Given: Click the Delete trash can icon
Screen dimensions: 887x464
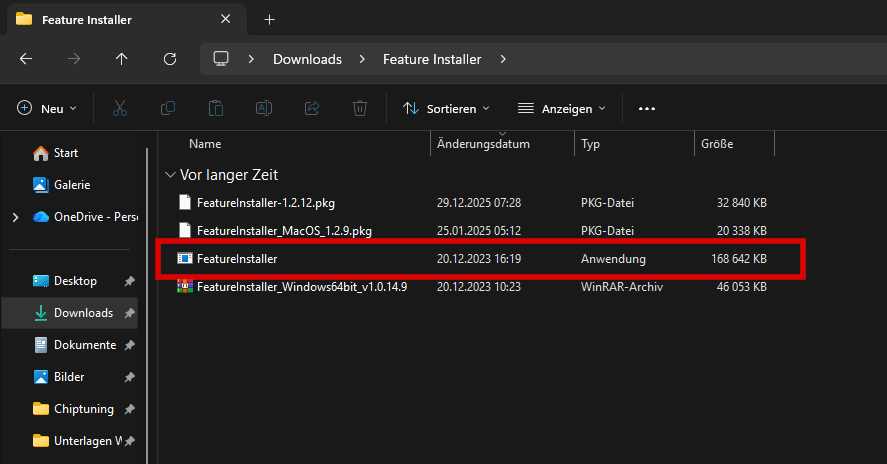Looking at the screenshot, I should [x=360, y=108].
